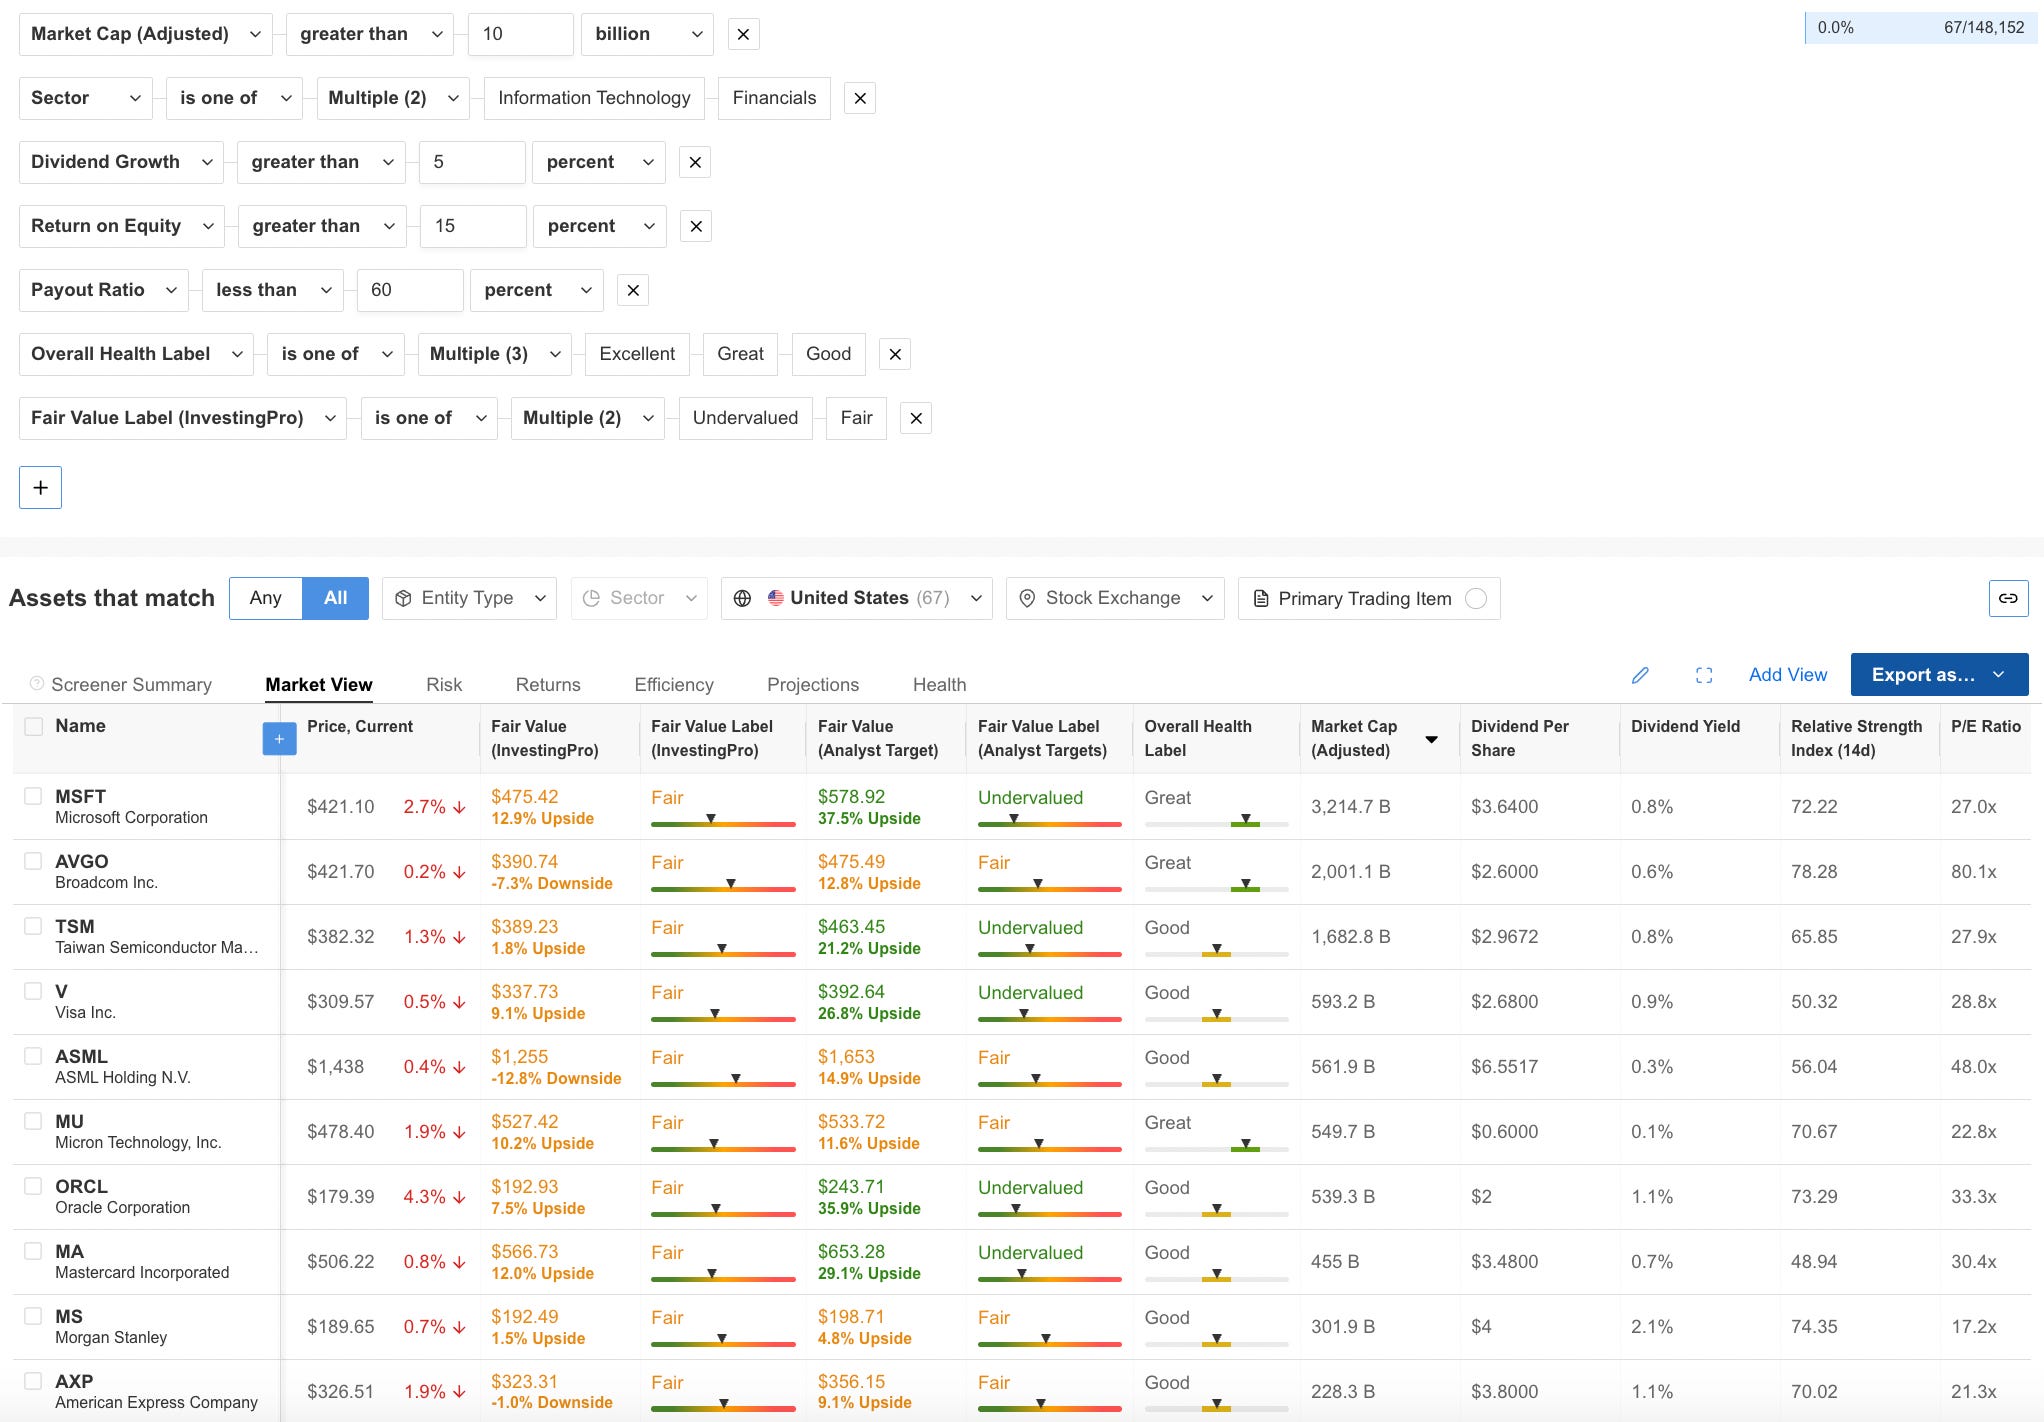Open Market Cap (Adjusted) metric dropdown
The image size is (2044, 1422).
[145, 34]
